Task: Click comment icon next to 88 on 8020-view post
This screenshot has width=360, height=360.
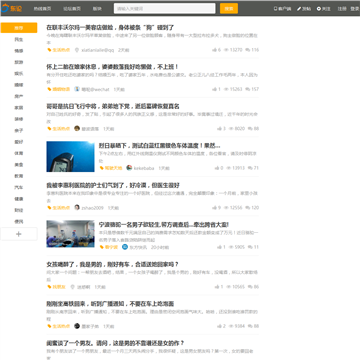Action: click(250, 129)
